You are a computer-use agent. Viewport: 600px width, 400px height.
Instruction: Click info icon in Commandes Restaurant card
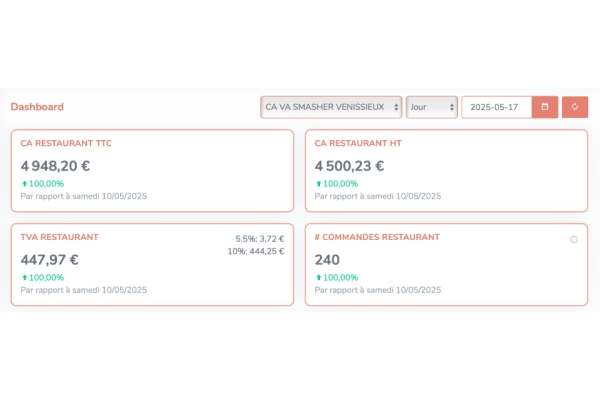click(574, 239)
